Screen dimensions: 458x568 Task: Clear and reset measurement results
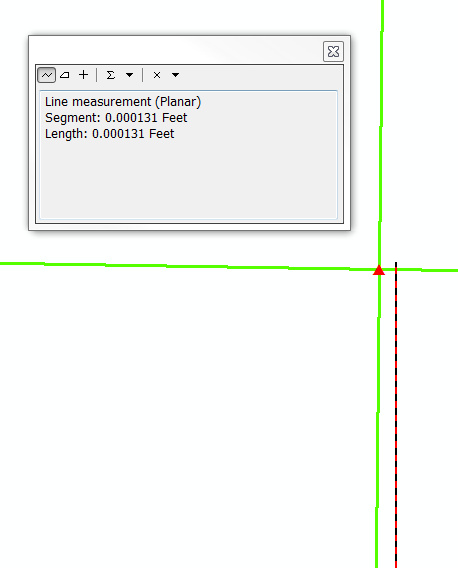(x=157, y=75)
